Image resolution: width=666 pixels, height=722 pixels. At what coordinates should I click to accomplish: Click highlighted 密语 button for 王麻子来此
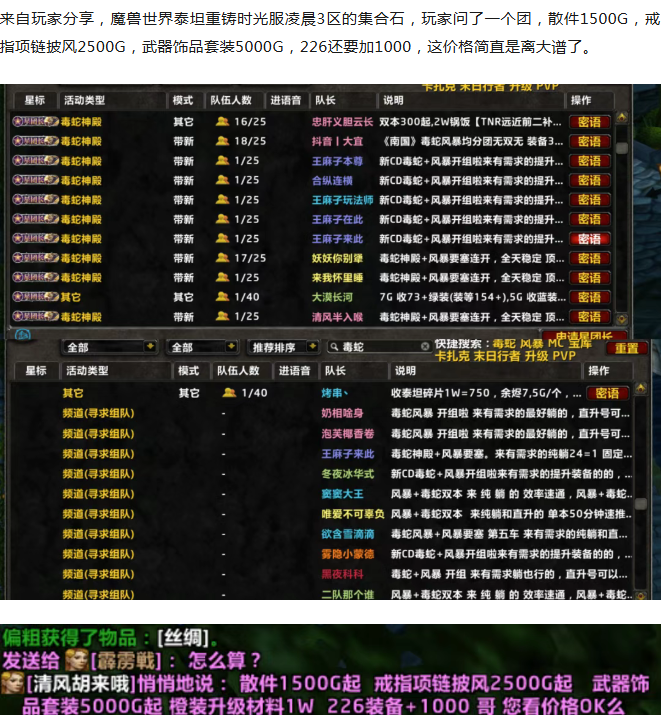[x=589, y=239]
